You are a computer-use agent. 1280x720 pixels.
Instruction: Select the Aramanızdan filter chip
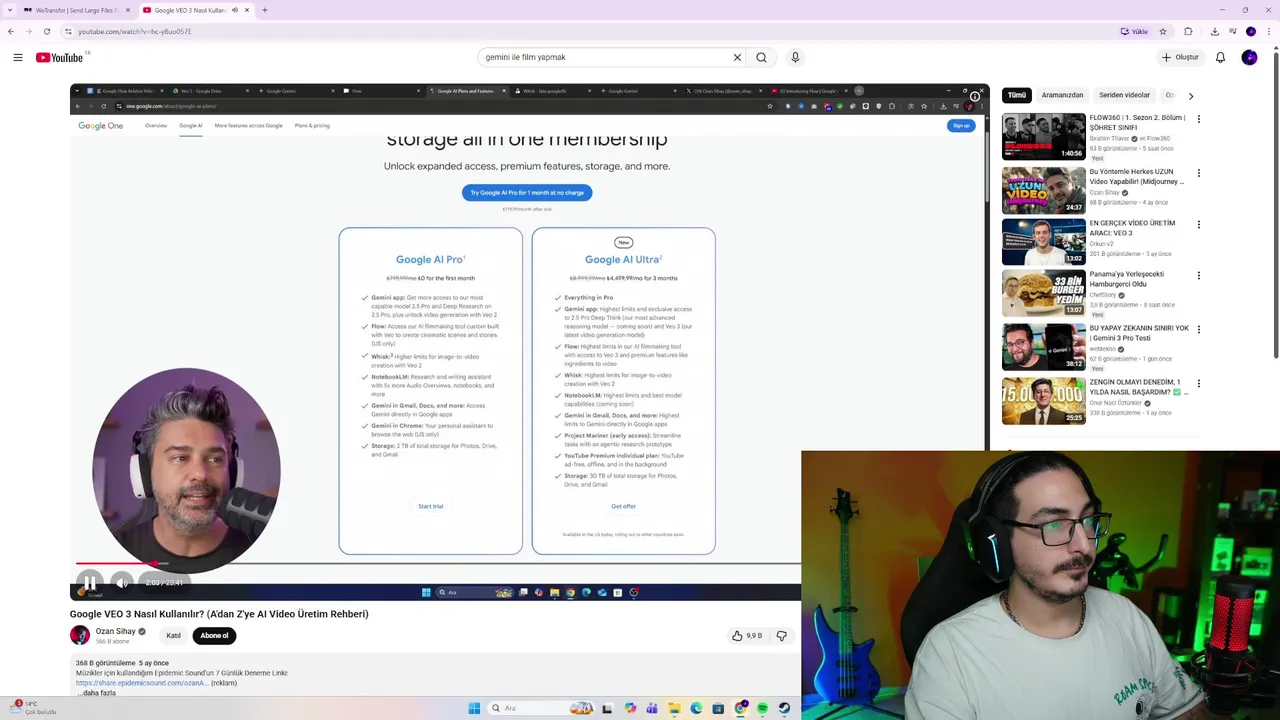1062,95
